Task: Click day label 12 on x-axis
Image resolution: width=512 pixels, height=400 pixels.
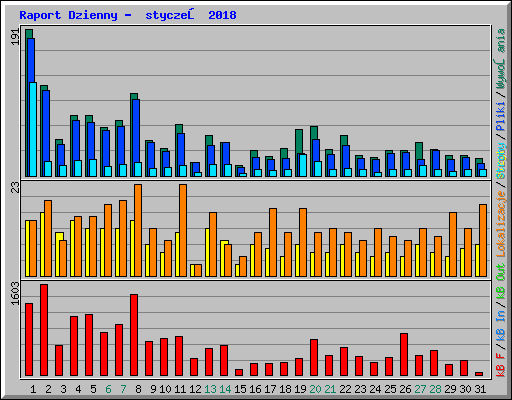Action: click(195, 389)
